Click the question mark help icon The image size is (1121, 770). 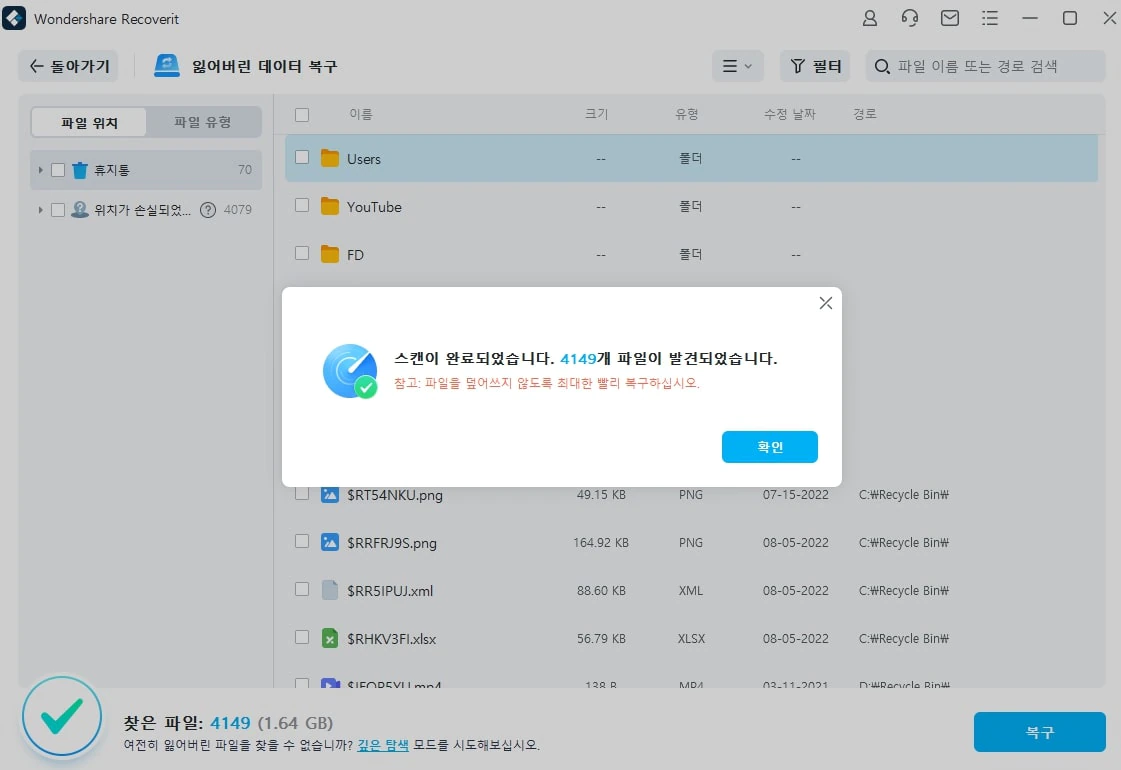pos(207,209)
